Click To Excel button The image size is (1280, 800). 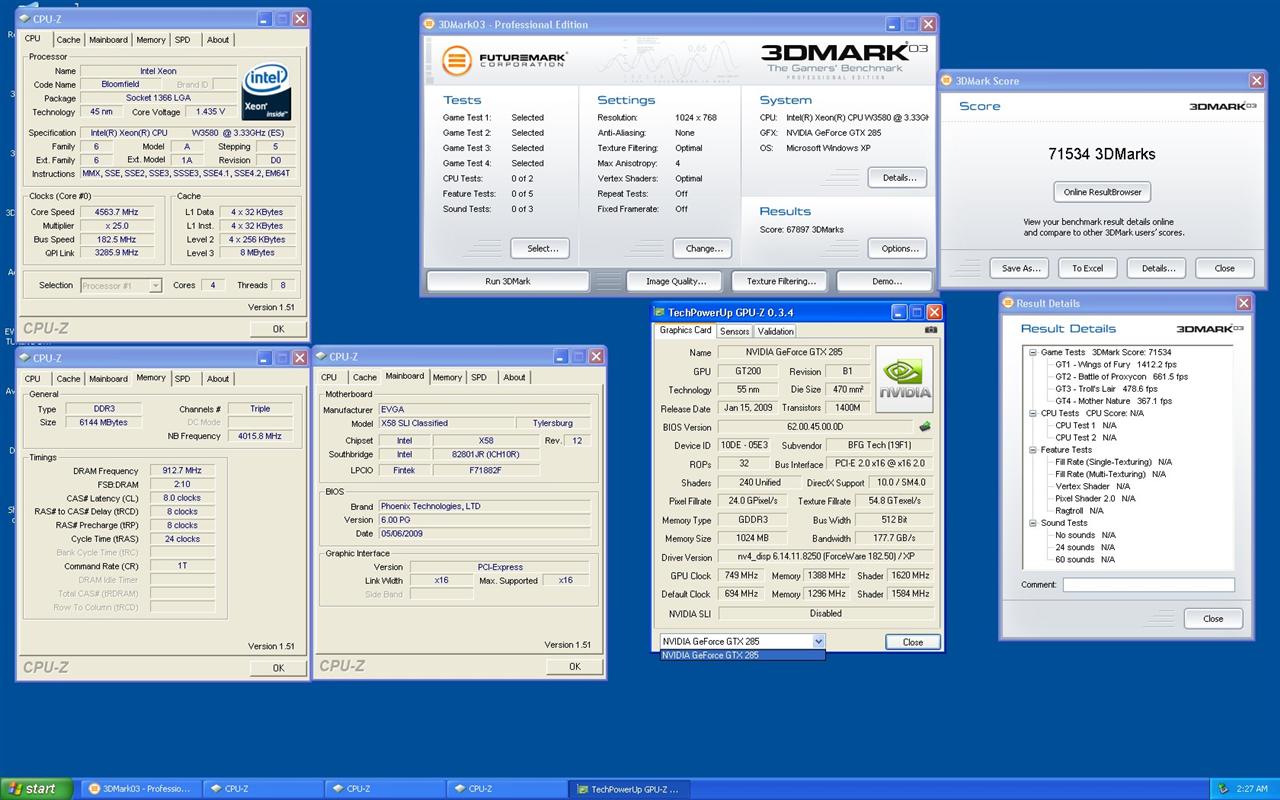[1088, 268]
